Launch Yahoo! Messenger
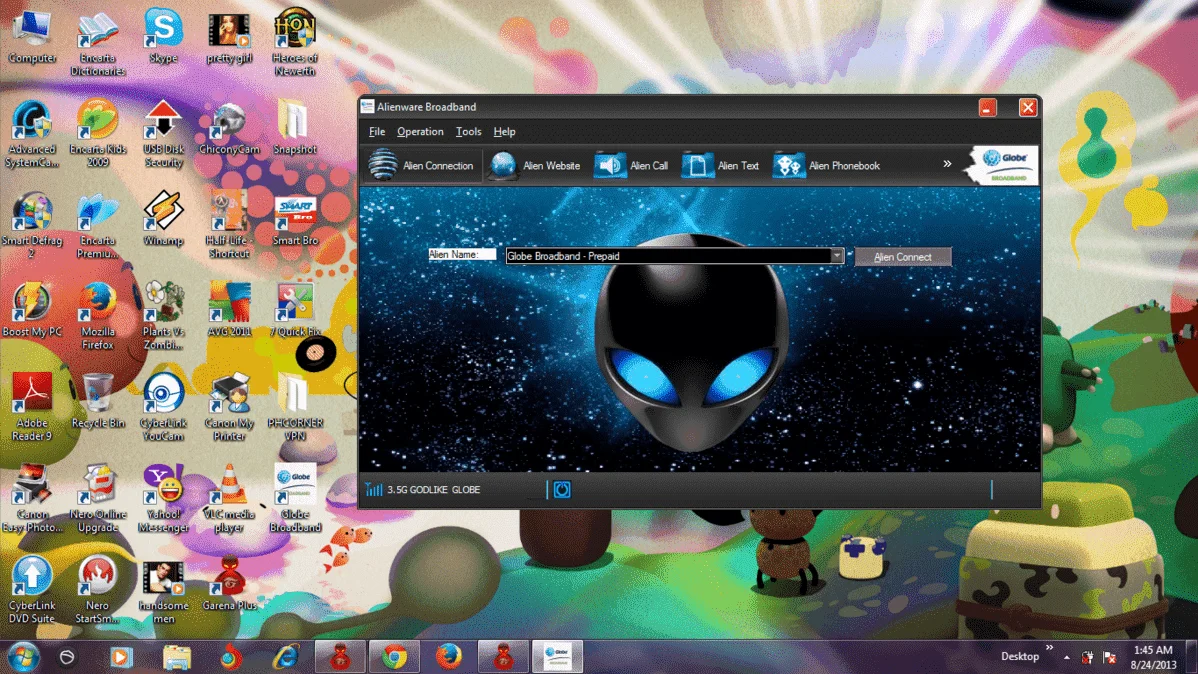The width and height of the screenshot is (1198, 674). click(x=164, y=499)
